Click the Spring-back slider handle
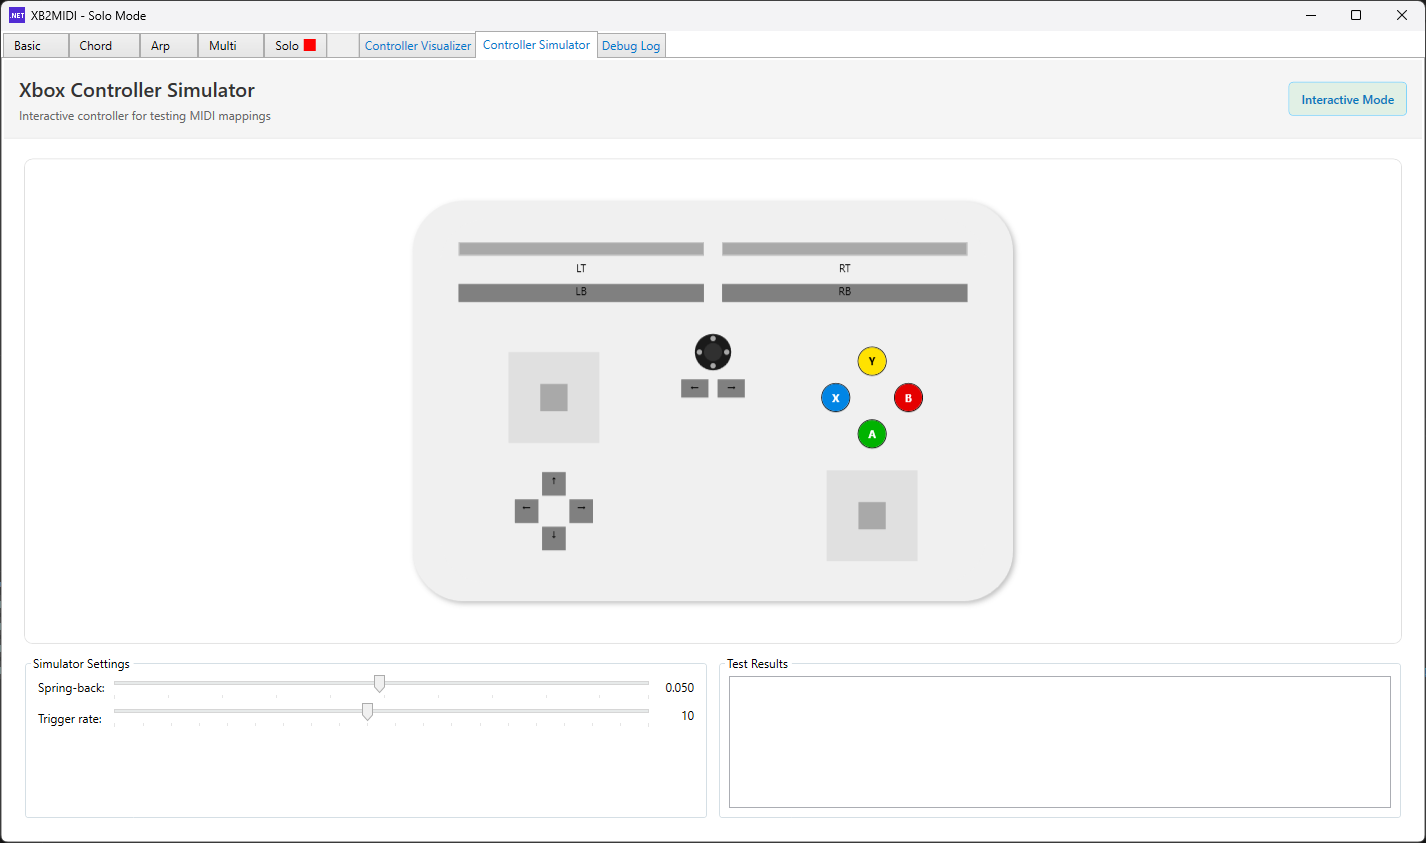This screenshot has width=1426, height=843. tap(379, 683)
